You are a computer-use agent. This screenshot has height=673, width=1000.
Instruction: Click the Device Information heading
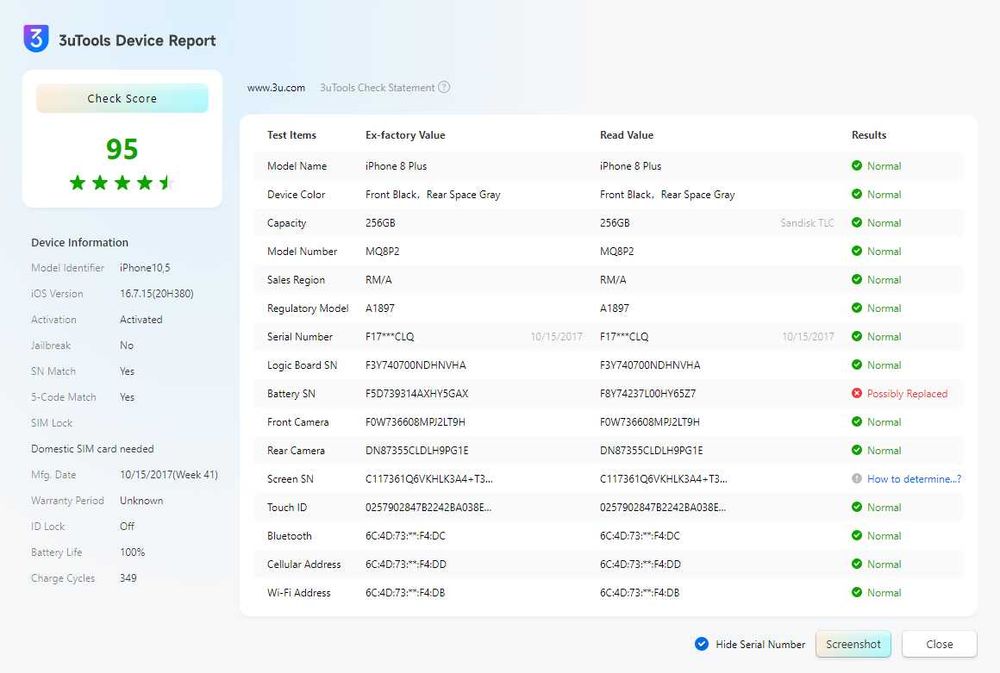point(80,242)
